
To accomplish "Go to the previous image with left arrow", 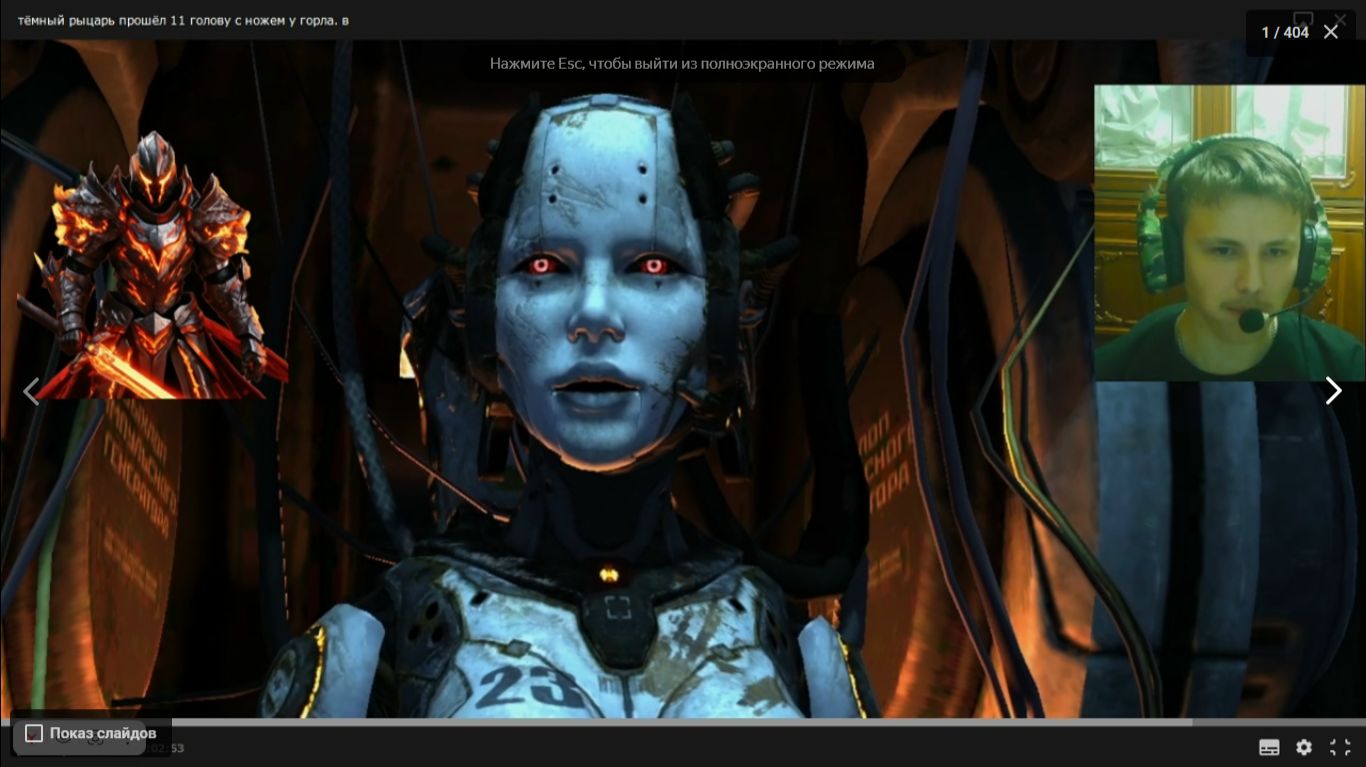I will (x=32, y=391).
